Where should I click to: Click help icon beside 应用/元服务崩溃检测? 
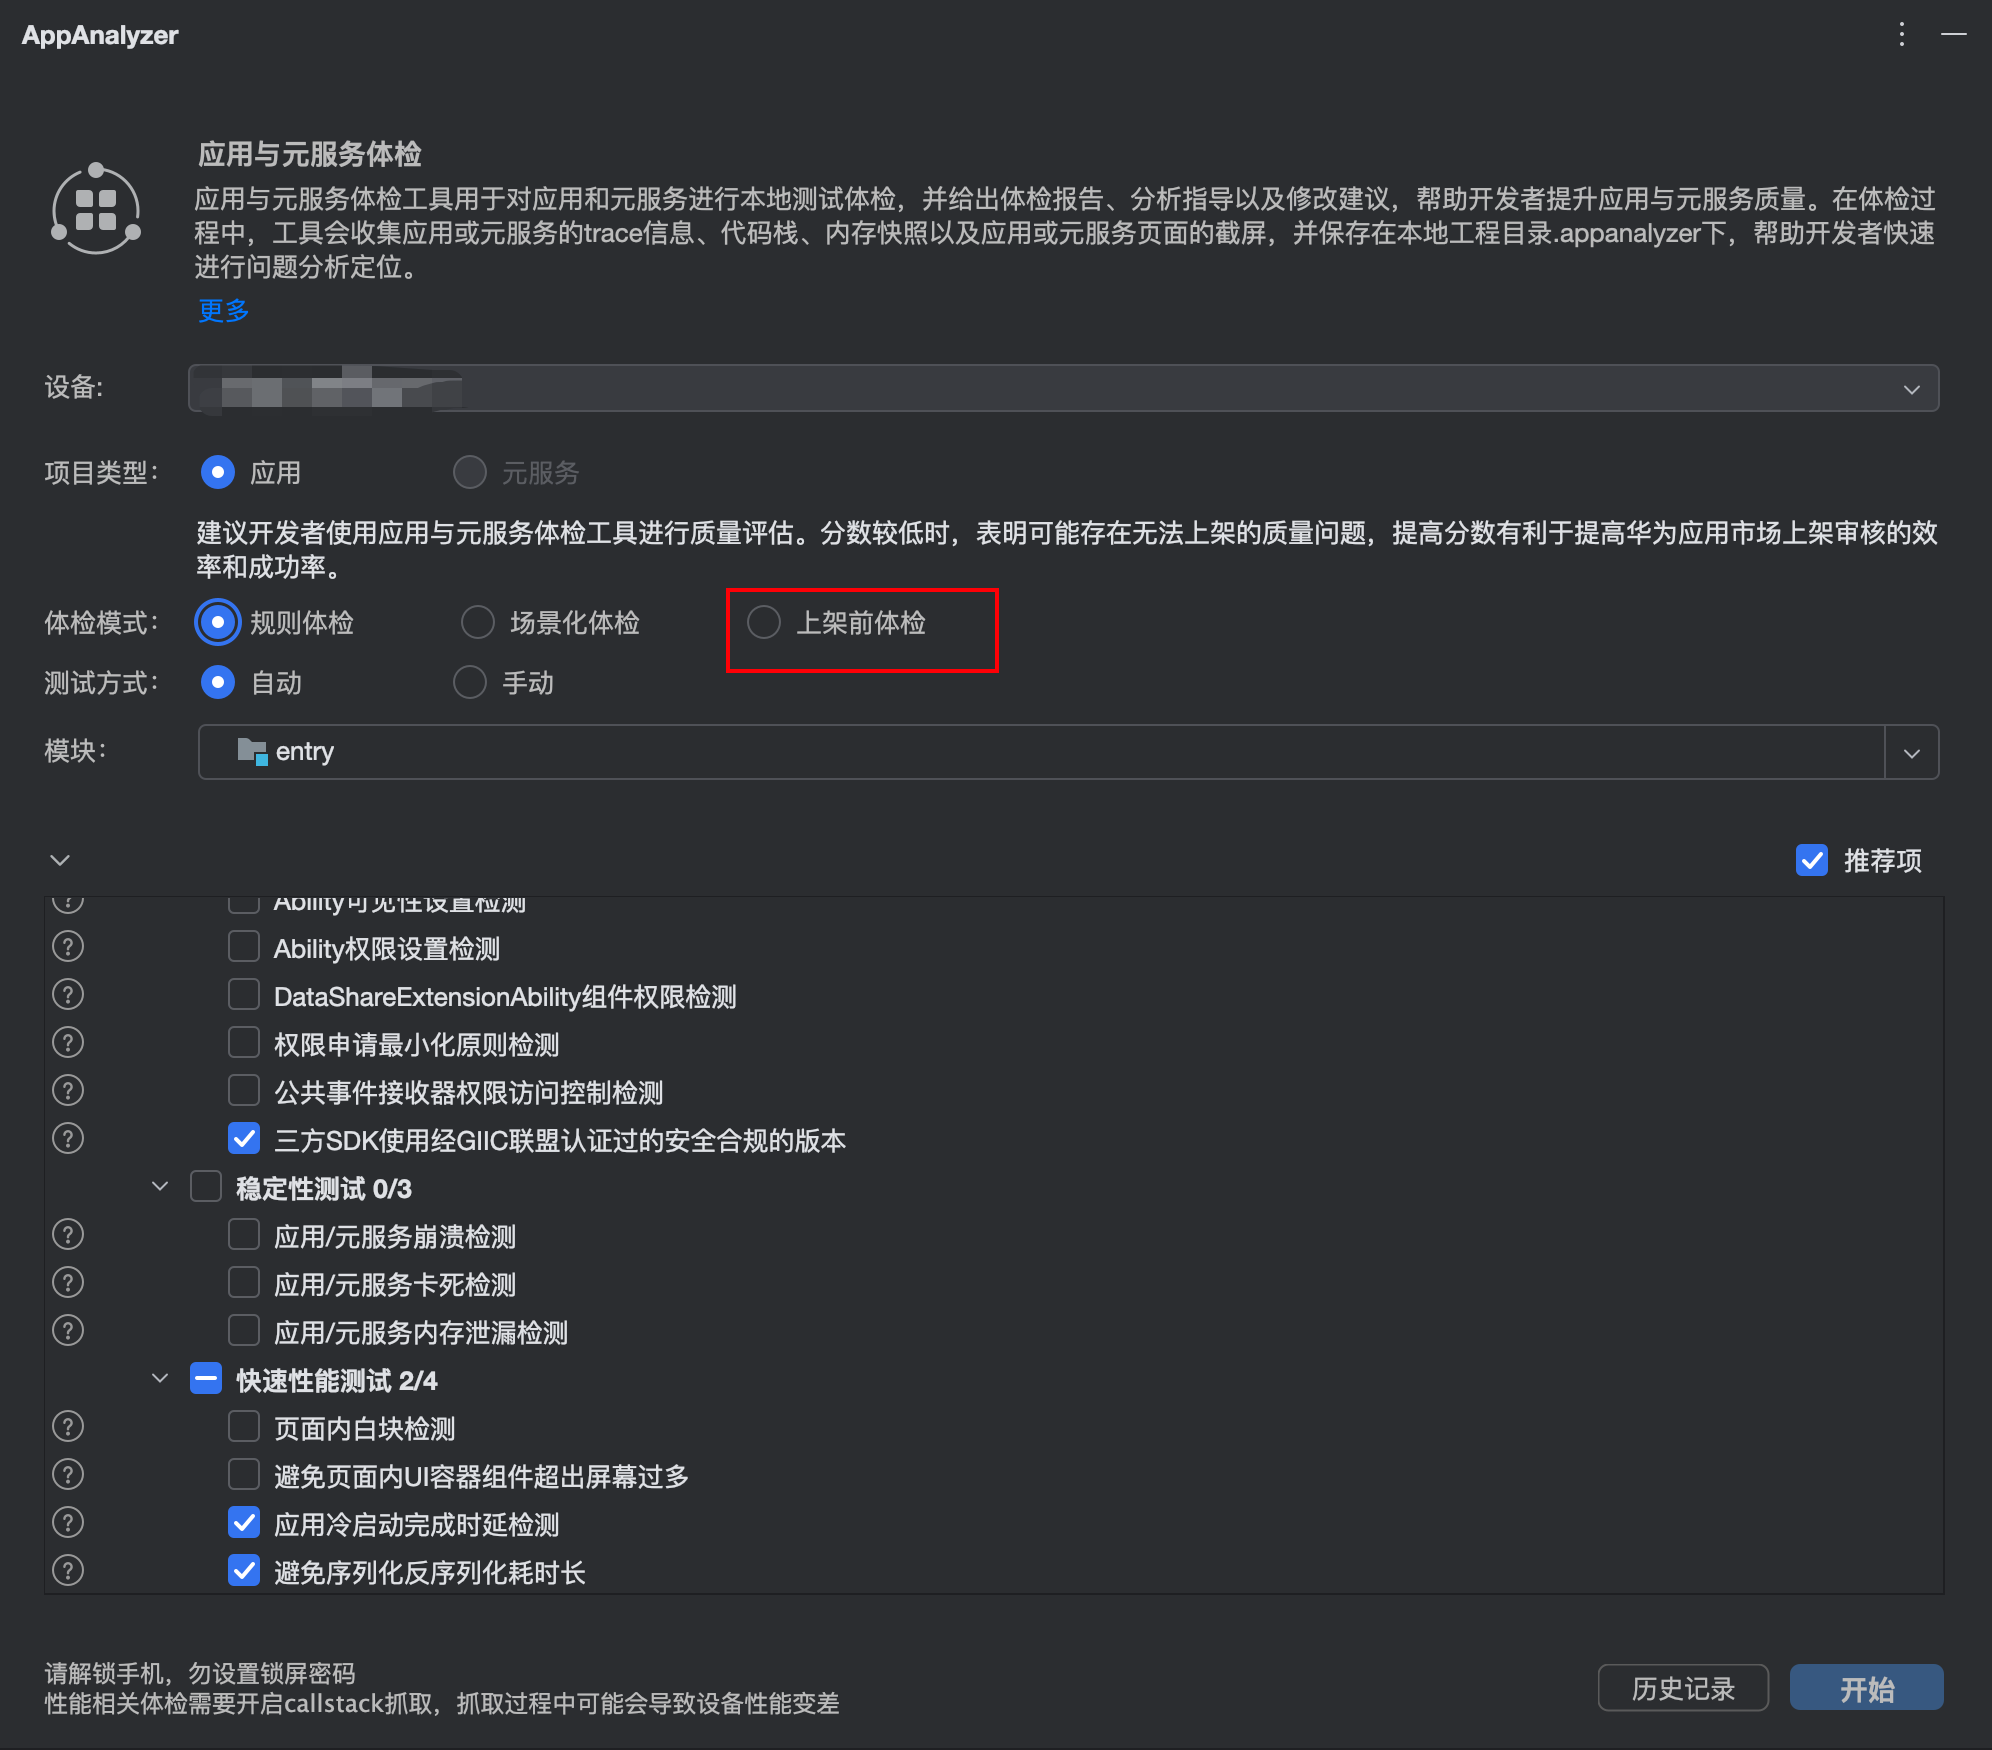click(x=67, y=1234)
